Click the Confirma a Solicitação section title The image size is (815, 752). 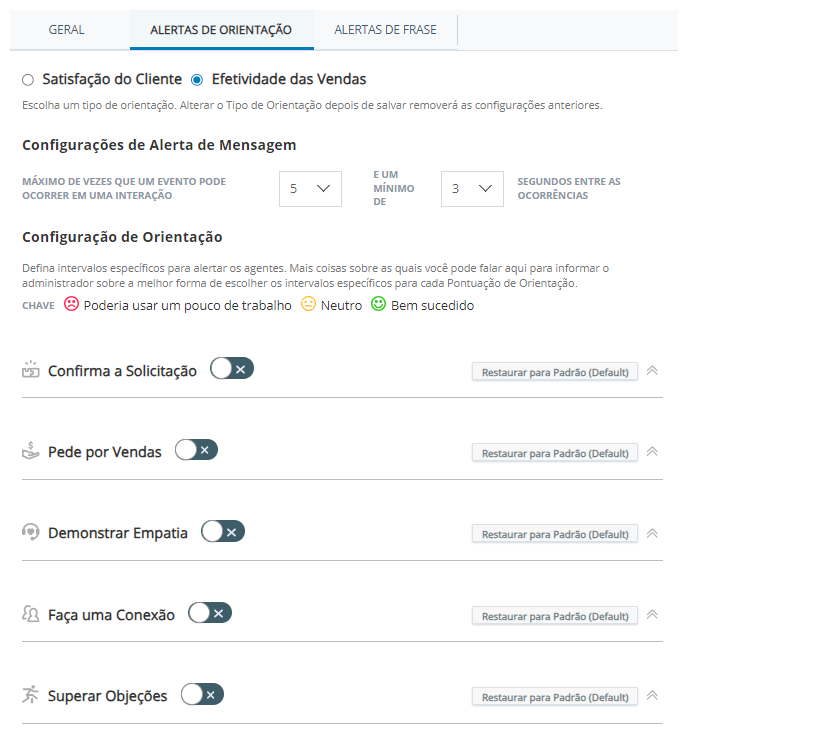pyautogui.click(x=123, y=371)
